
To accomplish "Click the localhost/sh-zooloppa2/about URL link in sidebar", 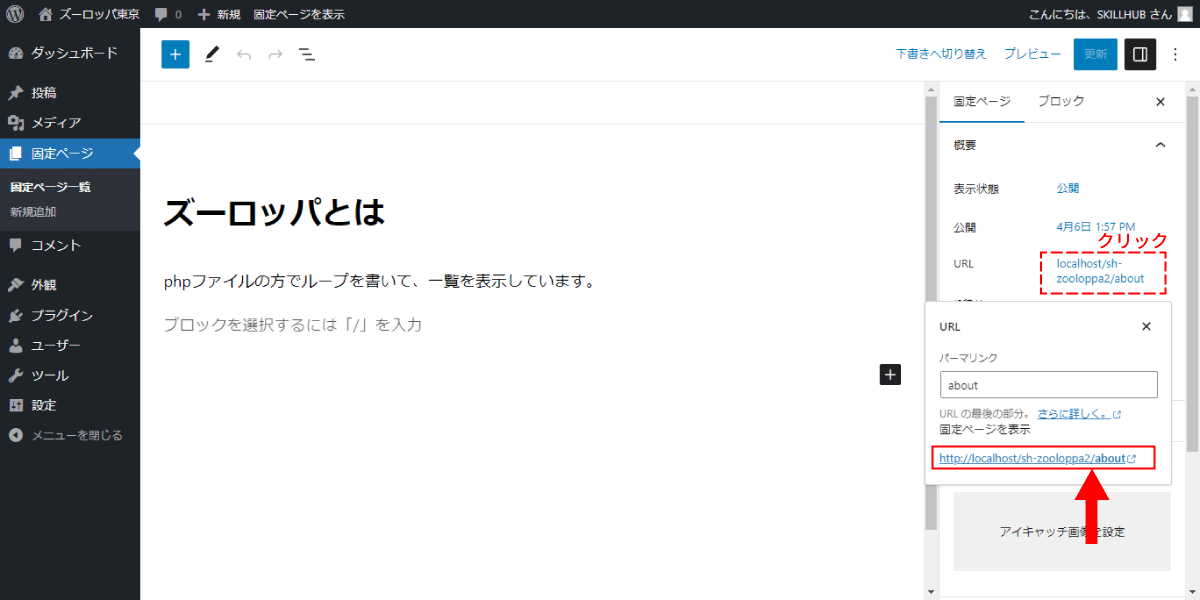I will point(1100,271).
